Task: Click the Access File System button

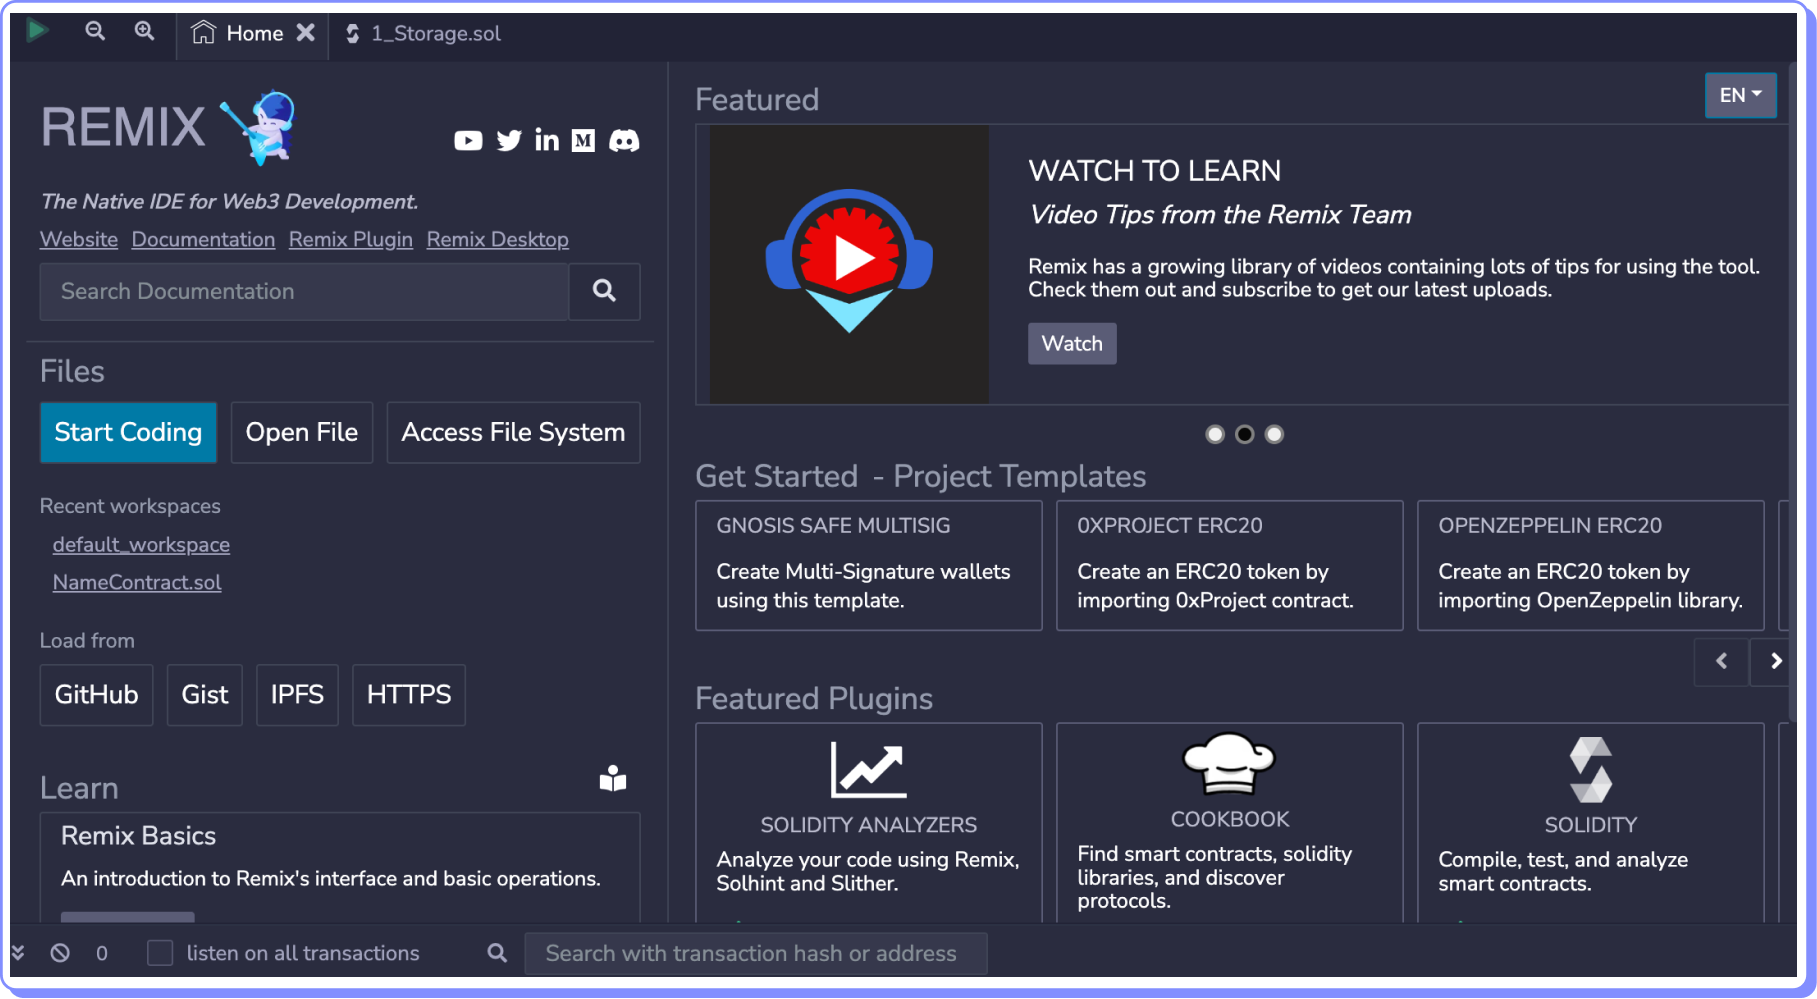Action: pos(513,433)
